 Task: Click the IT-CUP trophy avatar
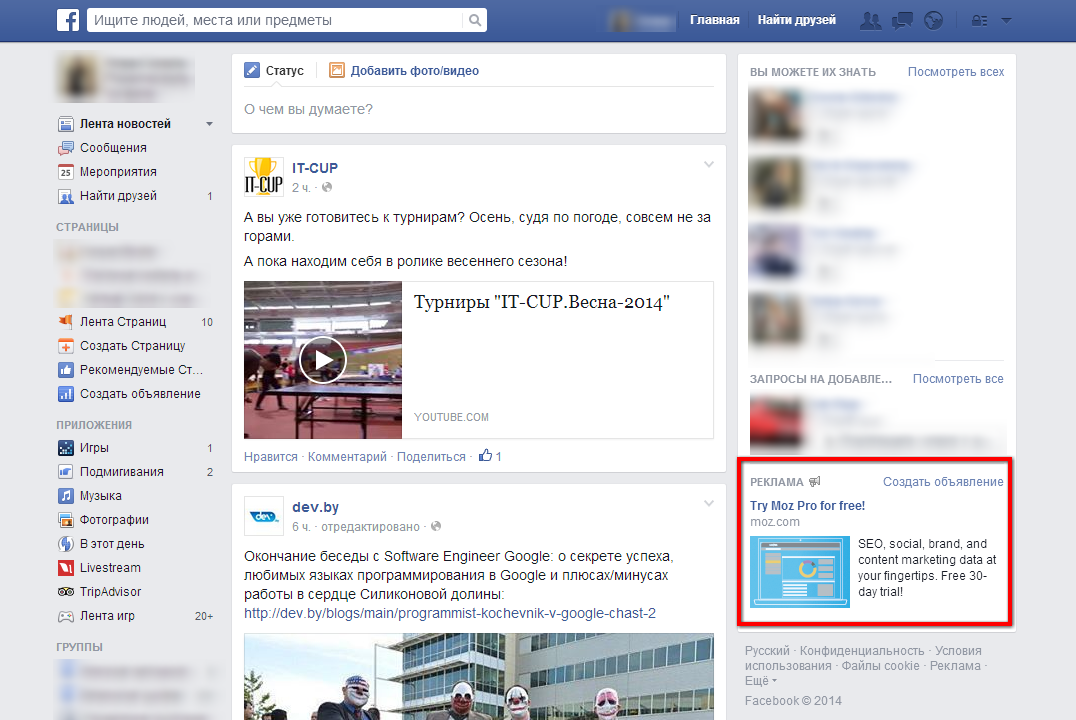(x=264, y=176)
